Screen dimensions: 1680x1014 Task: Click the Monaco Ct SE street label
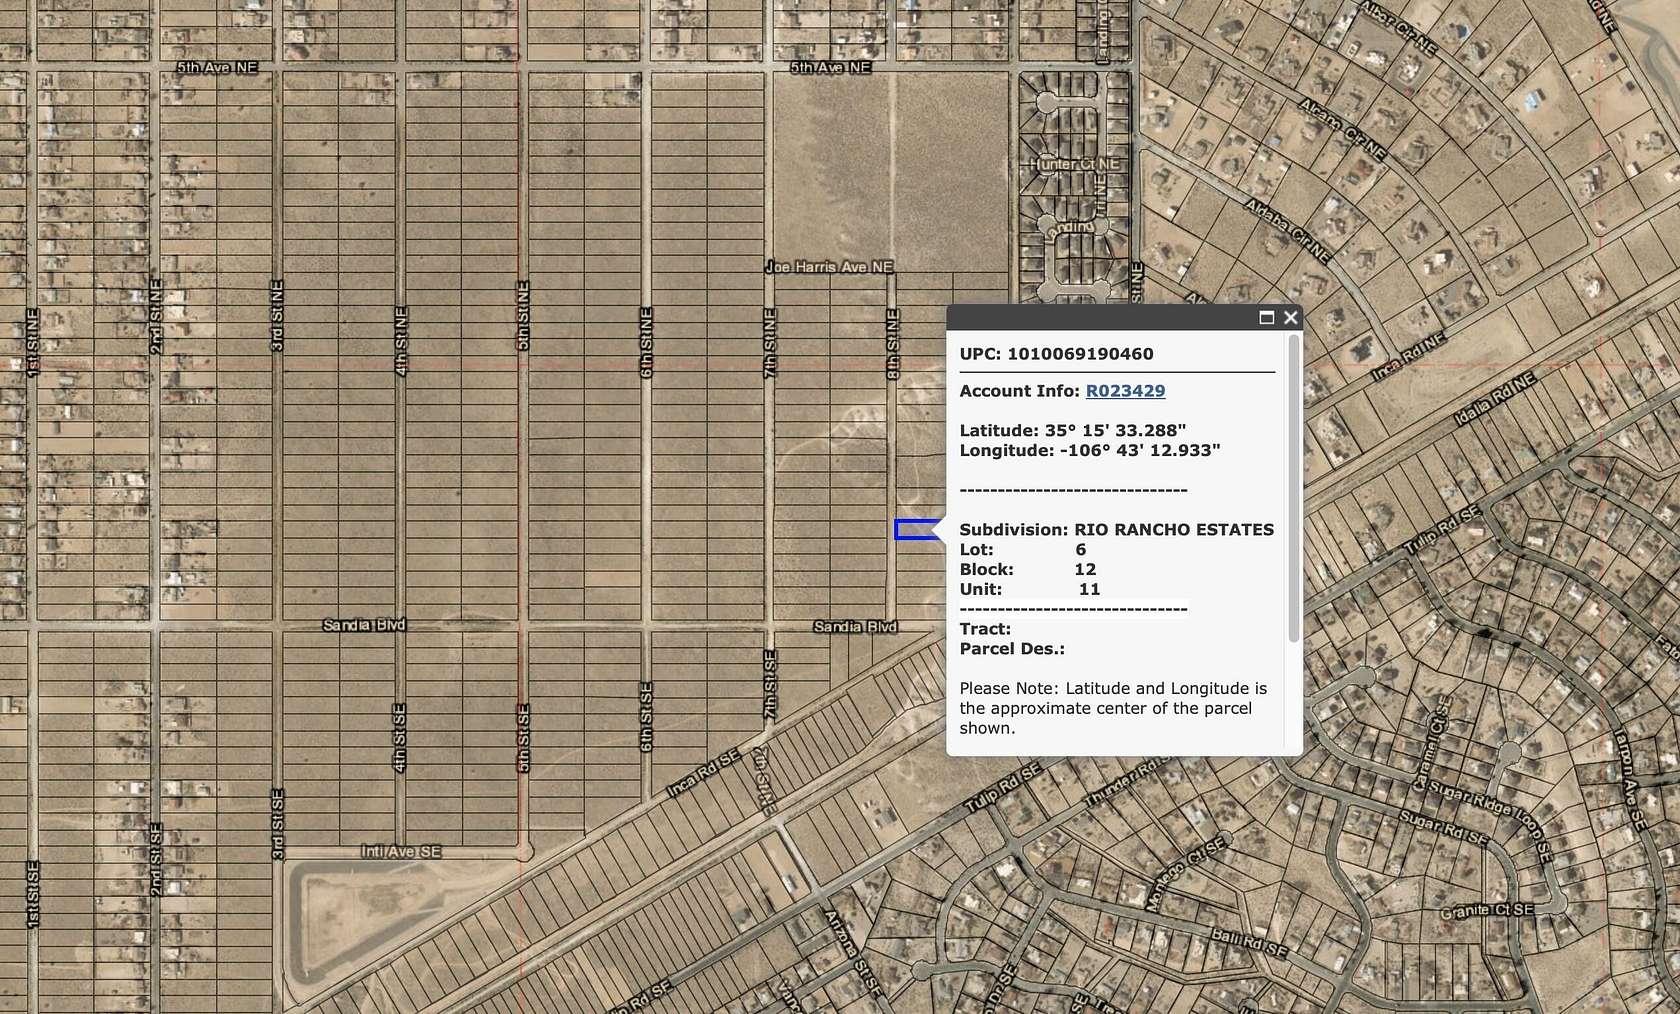click(x=1185, y=875)
